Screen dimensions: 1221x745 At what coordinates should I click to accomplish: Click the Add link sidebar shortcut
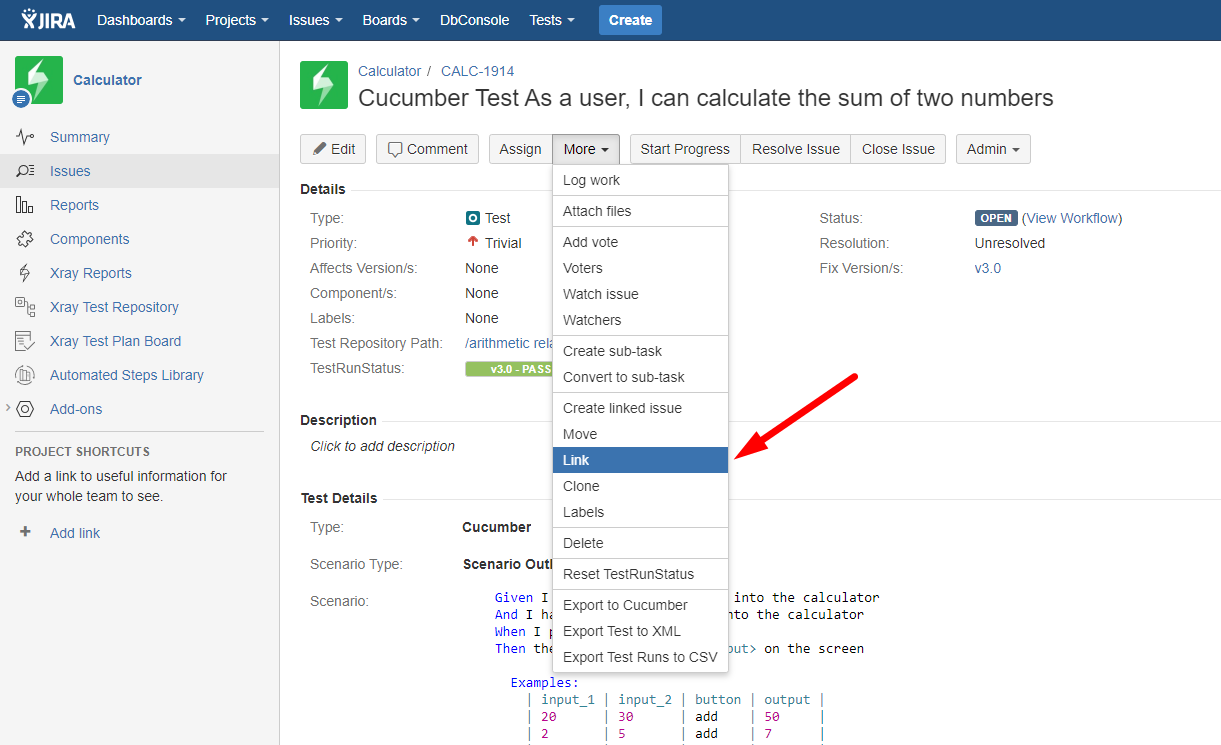pyautogui.click(x=75, y=533)
